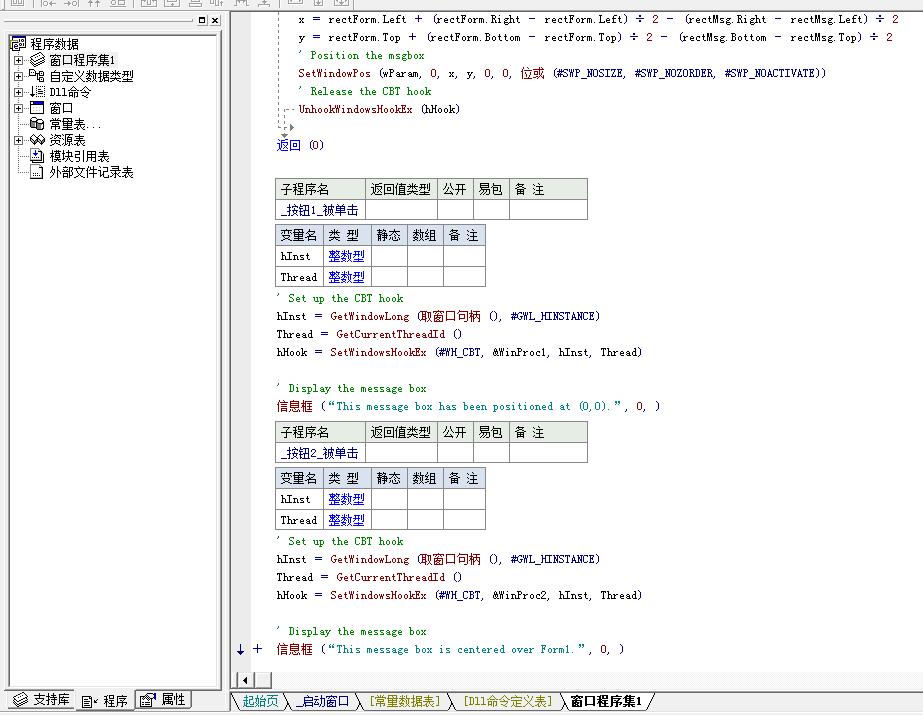This screenshot has width=923, height=715.
Task: Click the 返回值类型 cell of _按钮1_被单击
Action: 401,209
